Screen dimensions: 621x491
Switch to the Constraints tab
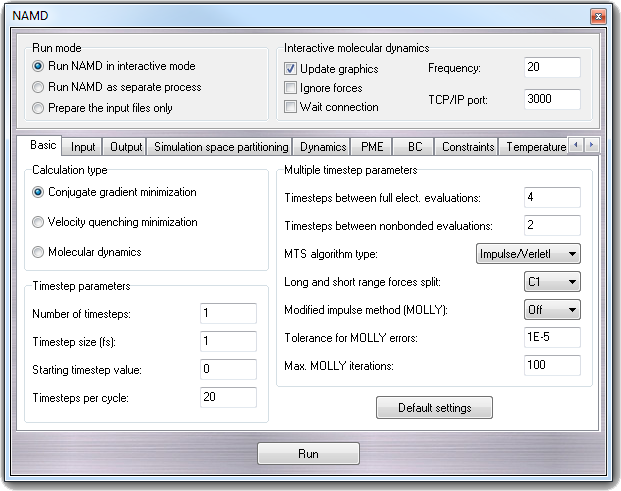(x=468, y=147)
